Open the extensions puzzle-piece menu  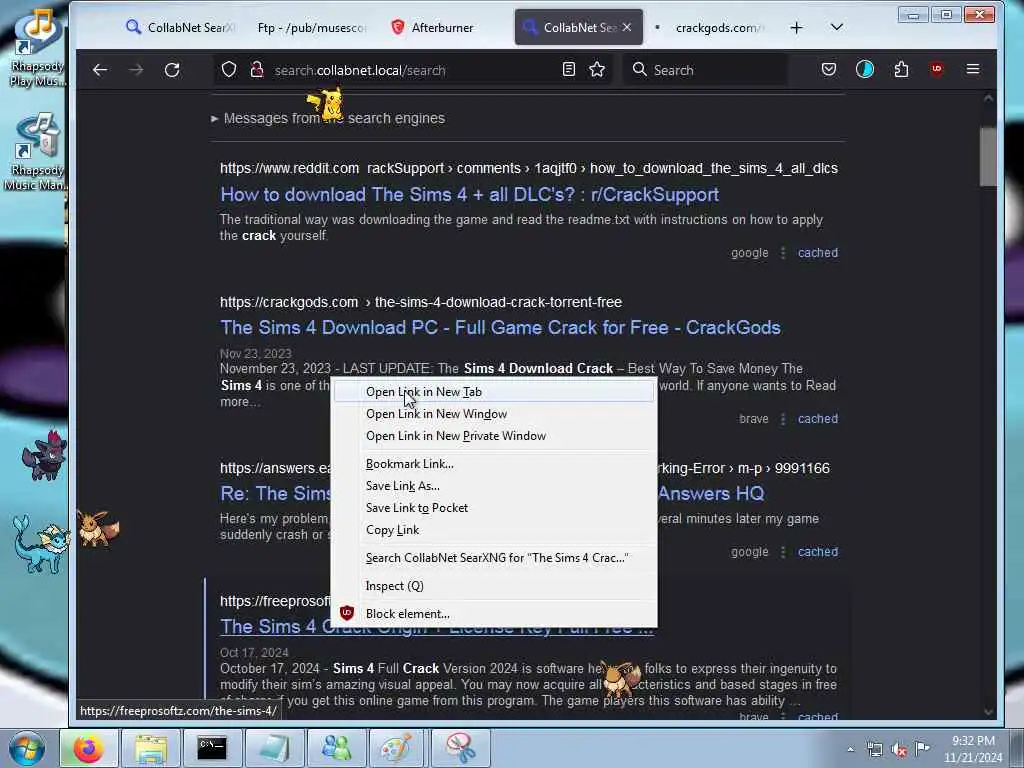coord(901,69)
